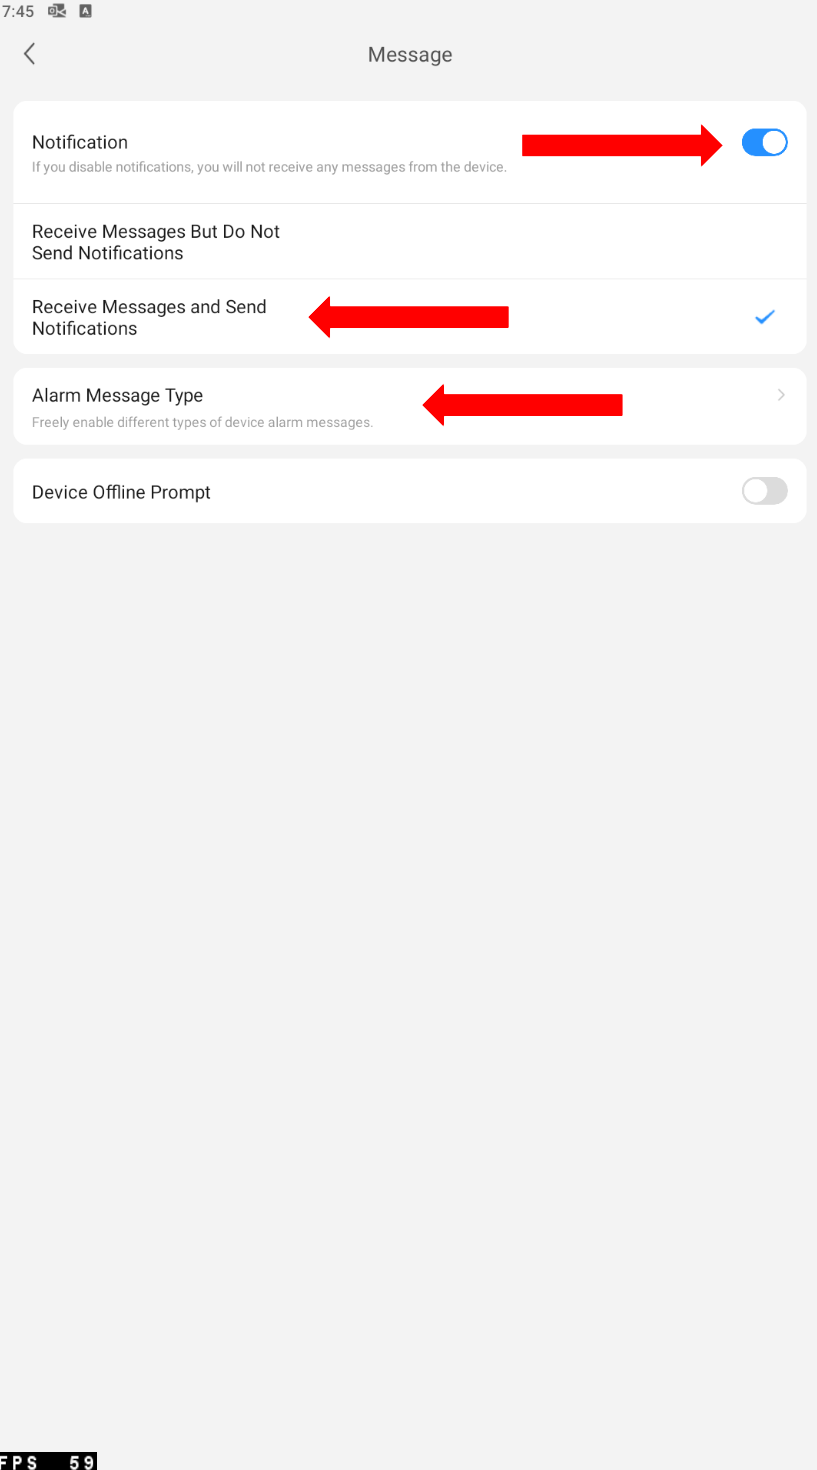Disable the Notification switch

pos(764,143)
